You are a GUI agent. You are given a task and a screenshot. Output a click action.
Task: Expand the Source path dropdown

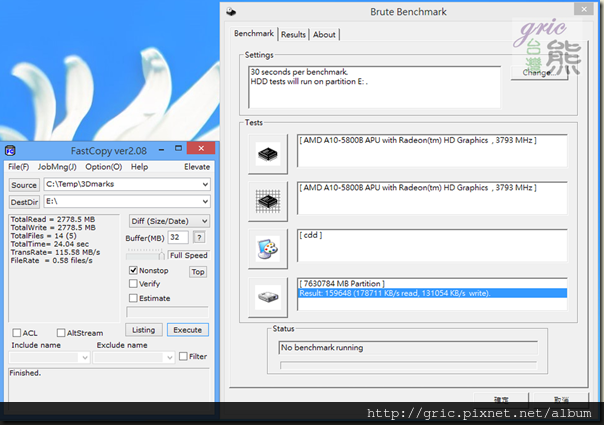click(205, 185)
